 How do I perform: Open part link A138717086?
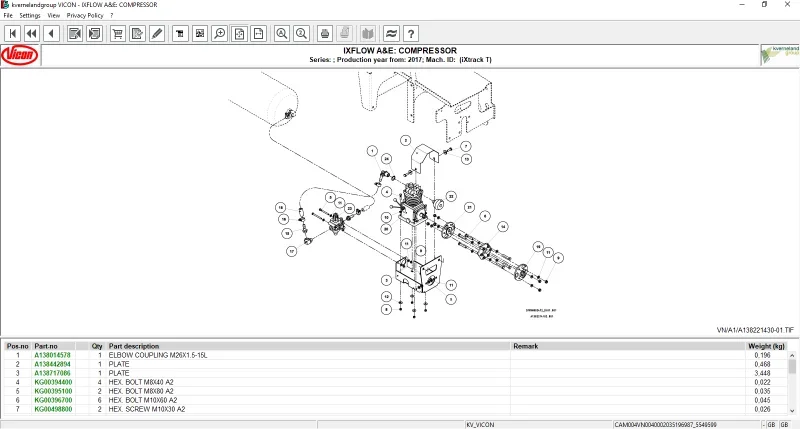53,373
